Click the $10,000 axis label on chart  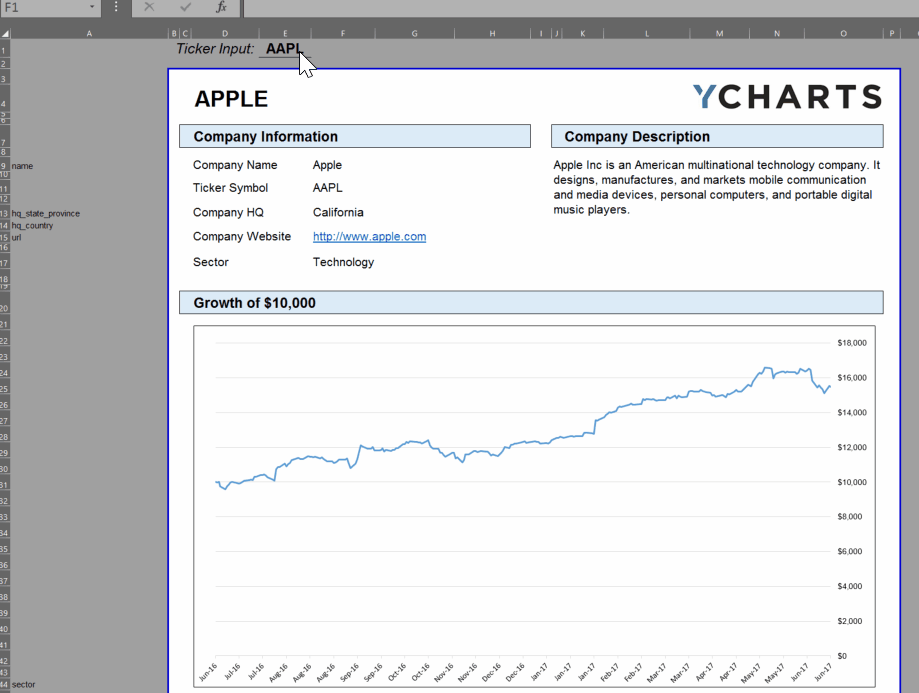(x=852, y=482)
